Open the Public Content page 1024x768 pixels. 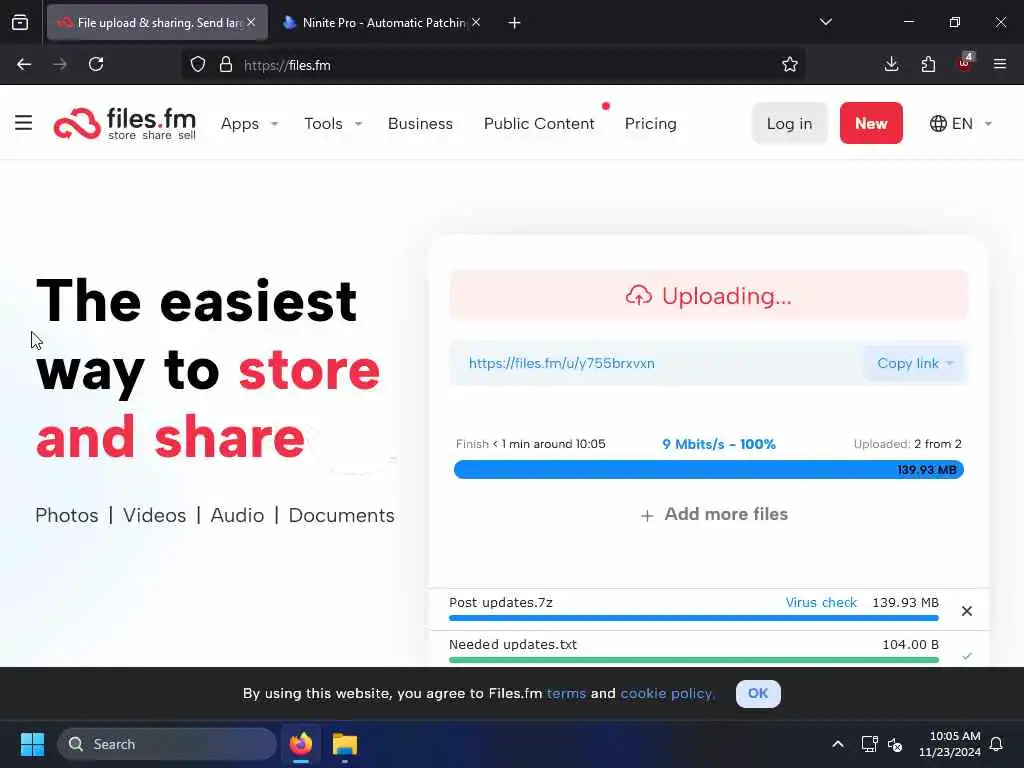(539, 123)
